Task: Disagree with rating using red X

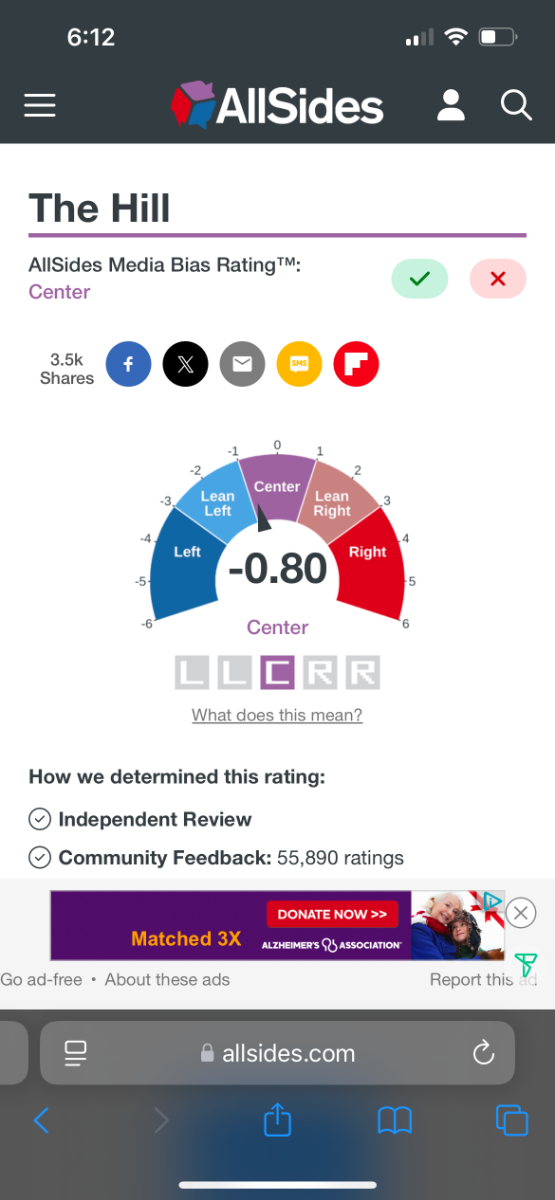Action: [498, 279]
